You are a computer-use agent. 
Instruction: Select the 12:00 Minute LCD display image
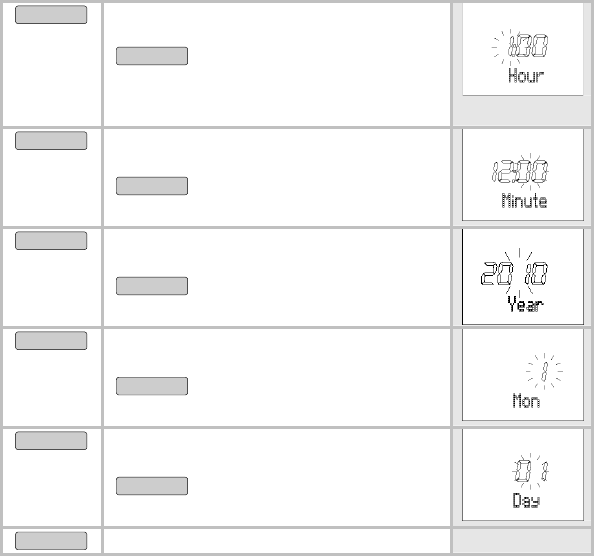point(523,175)
